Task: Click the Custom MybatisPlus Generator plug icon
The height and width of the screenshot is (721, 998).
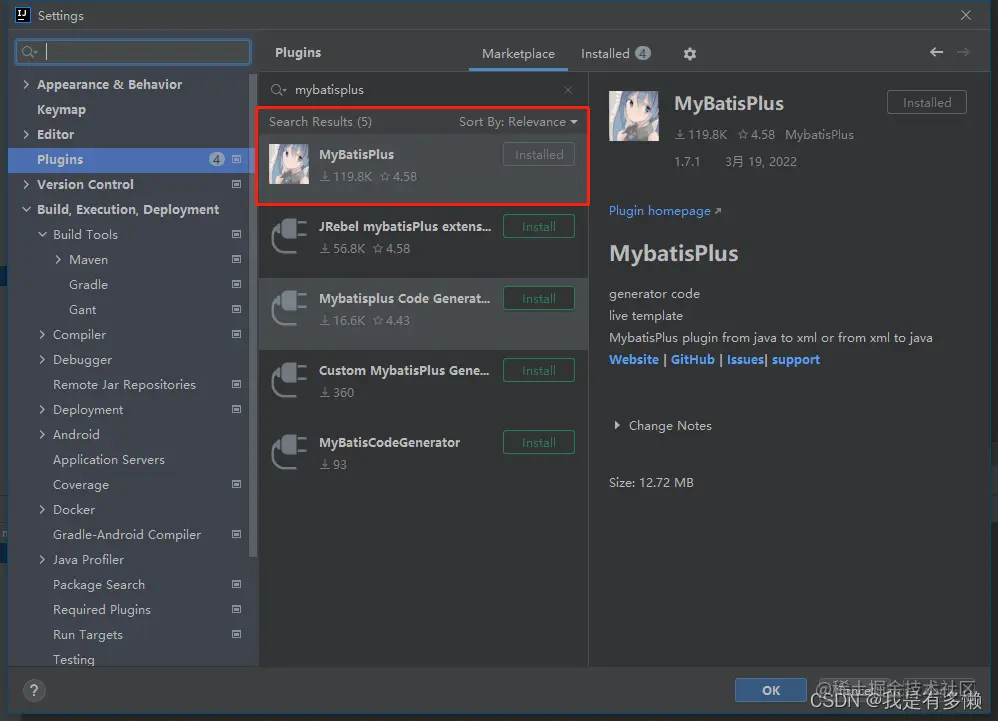Action: click(x=289, y=380)
